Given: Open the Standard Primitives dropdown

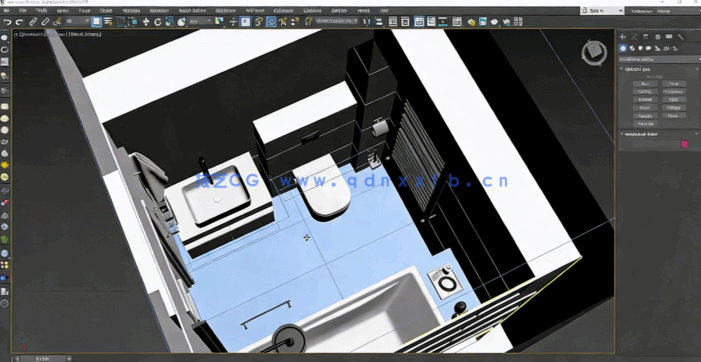Looking at the screenshot, I should click(x=660, y=59).
